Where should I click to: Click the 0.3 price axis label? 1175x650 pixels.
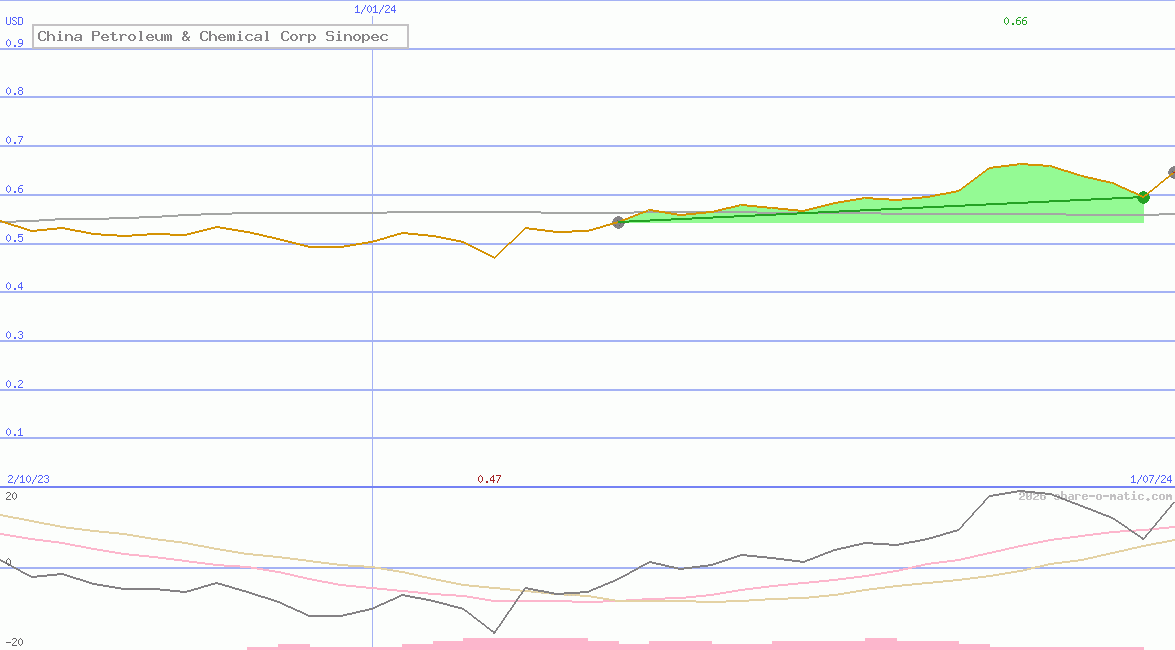pos(14,335)
